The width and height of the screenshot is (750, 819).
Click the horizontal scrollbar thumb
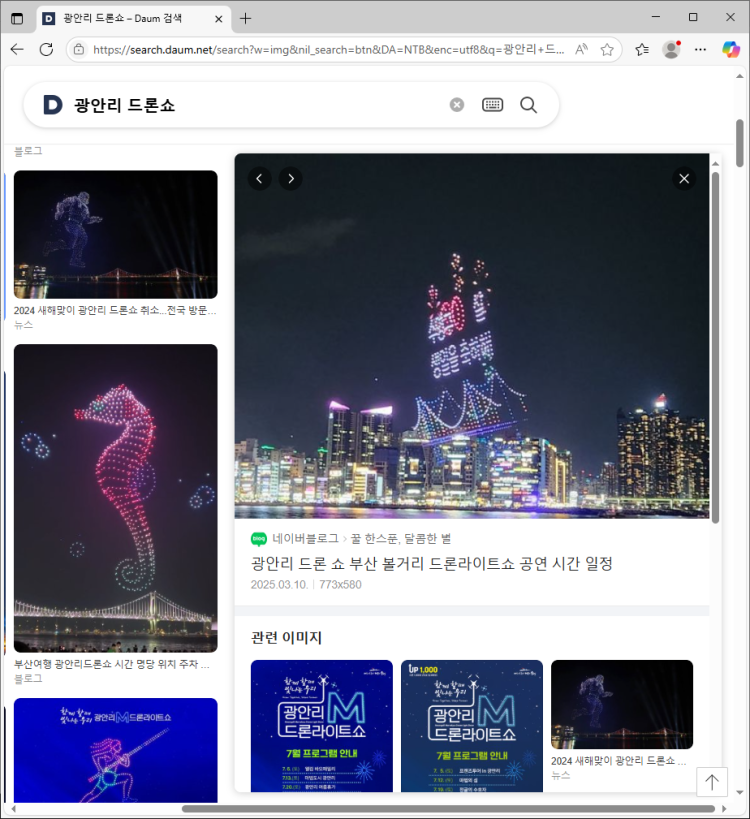click(448, 809)
